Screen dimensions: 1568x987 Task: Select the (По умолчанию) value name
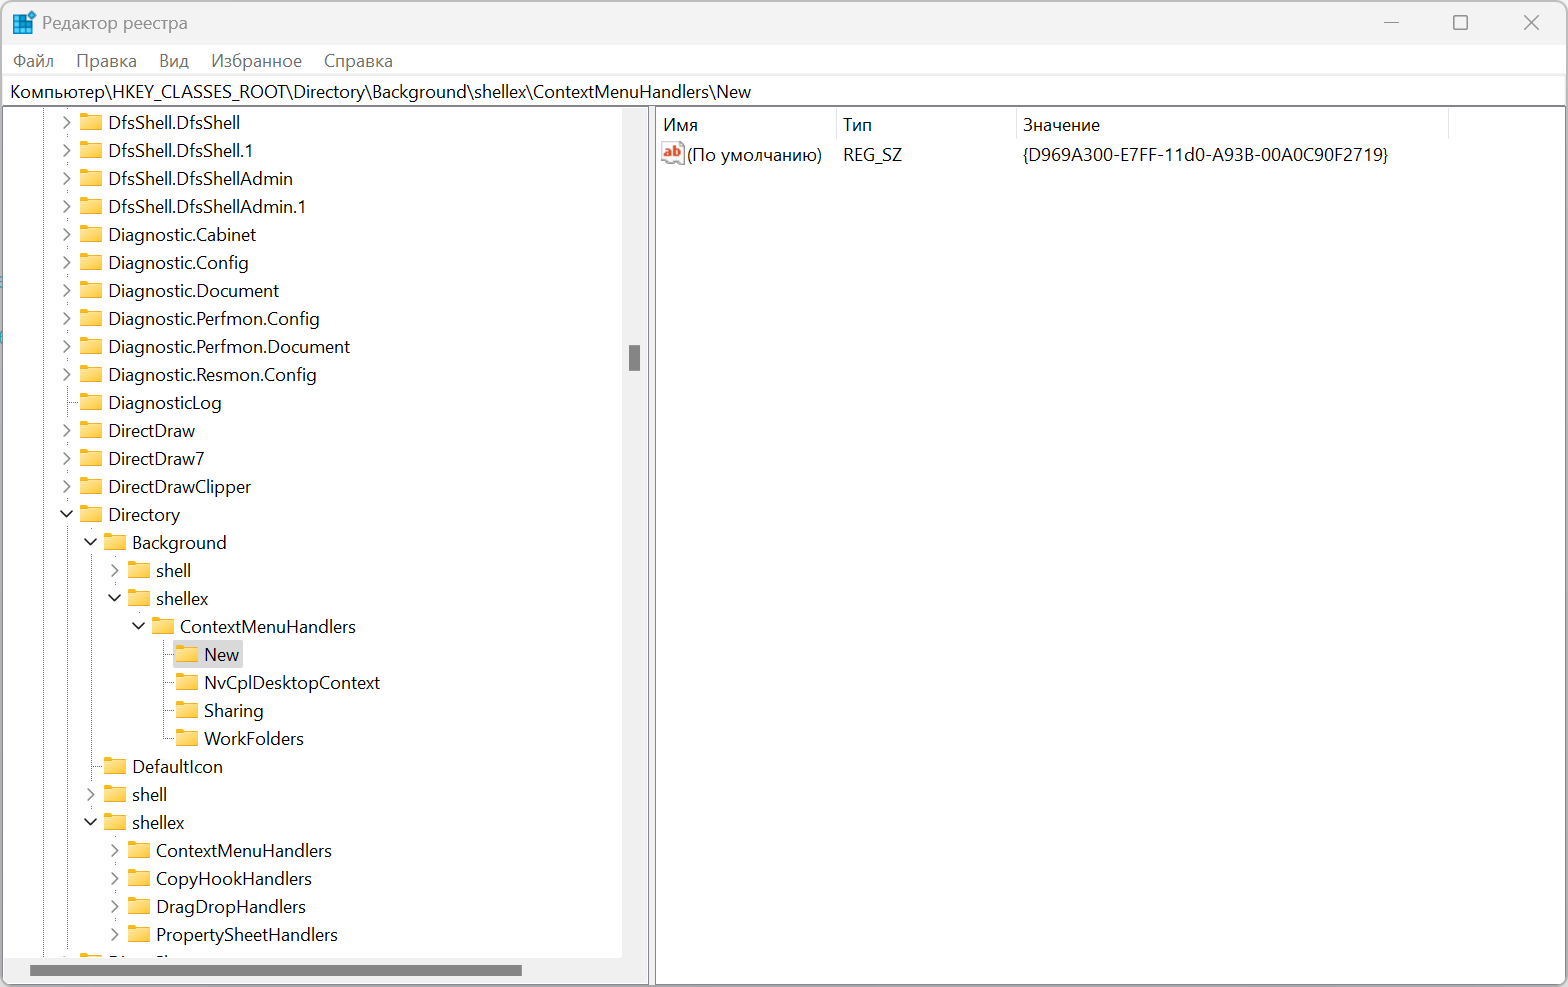tap(754, 155)
